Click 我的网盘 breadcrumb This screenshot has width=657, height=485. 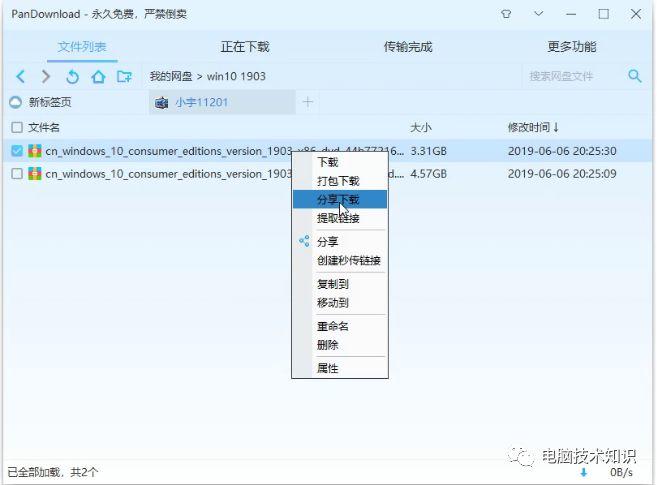(171, 76)
